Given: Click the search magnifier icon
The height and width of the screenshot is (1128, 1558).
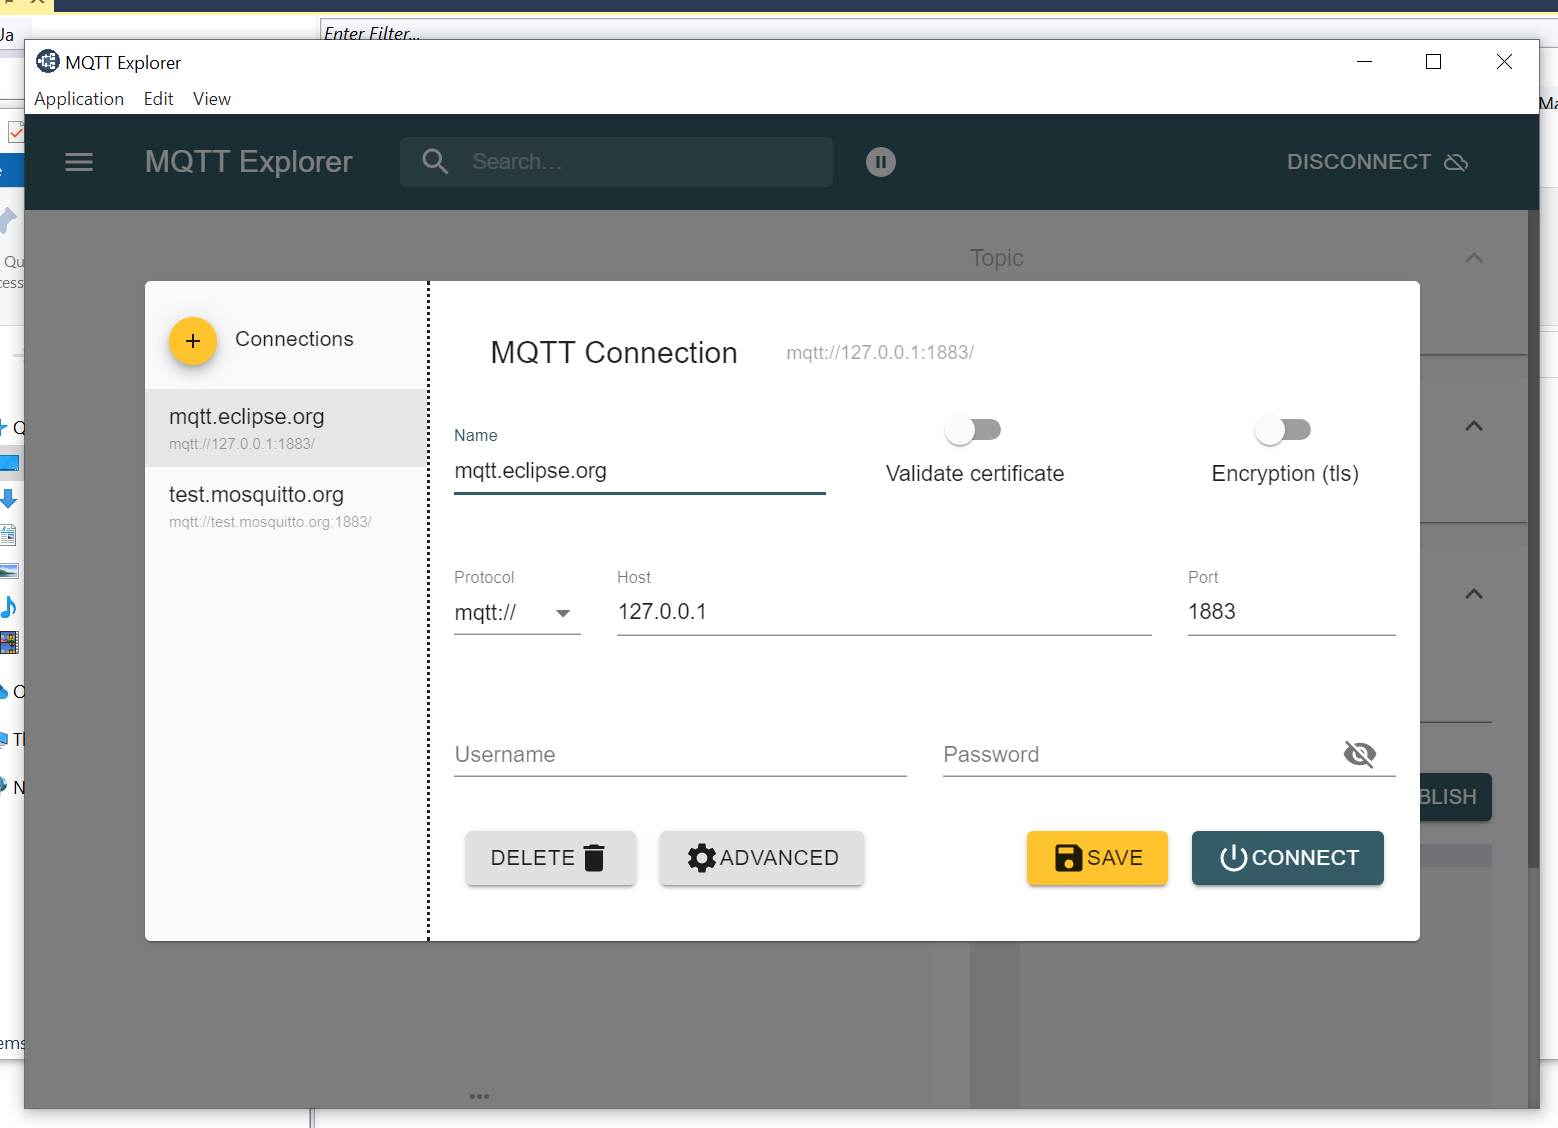Looking at the screenshot, I should (435, 161).
